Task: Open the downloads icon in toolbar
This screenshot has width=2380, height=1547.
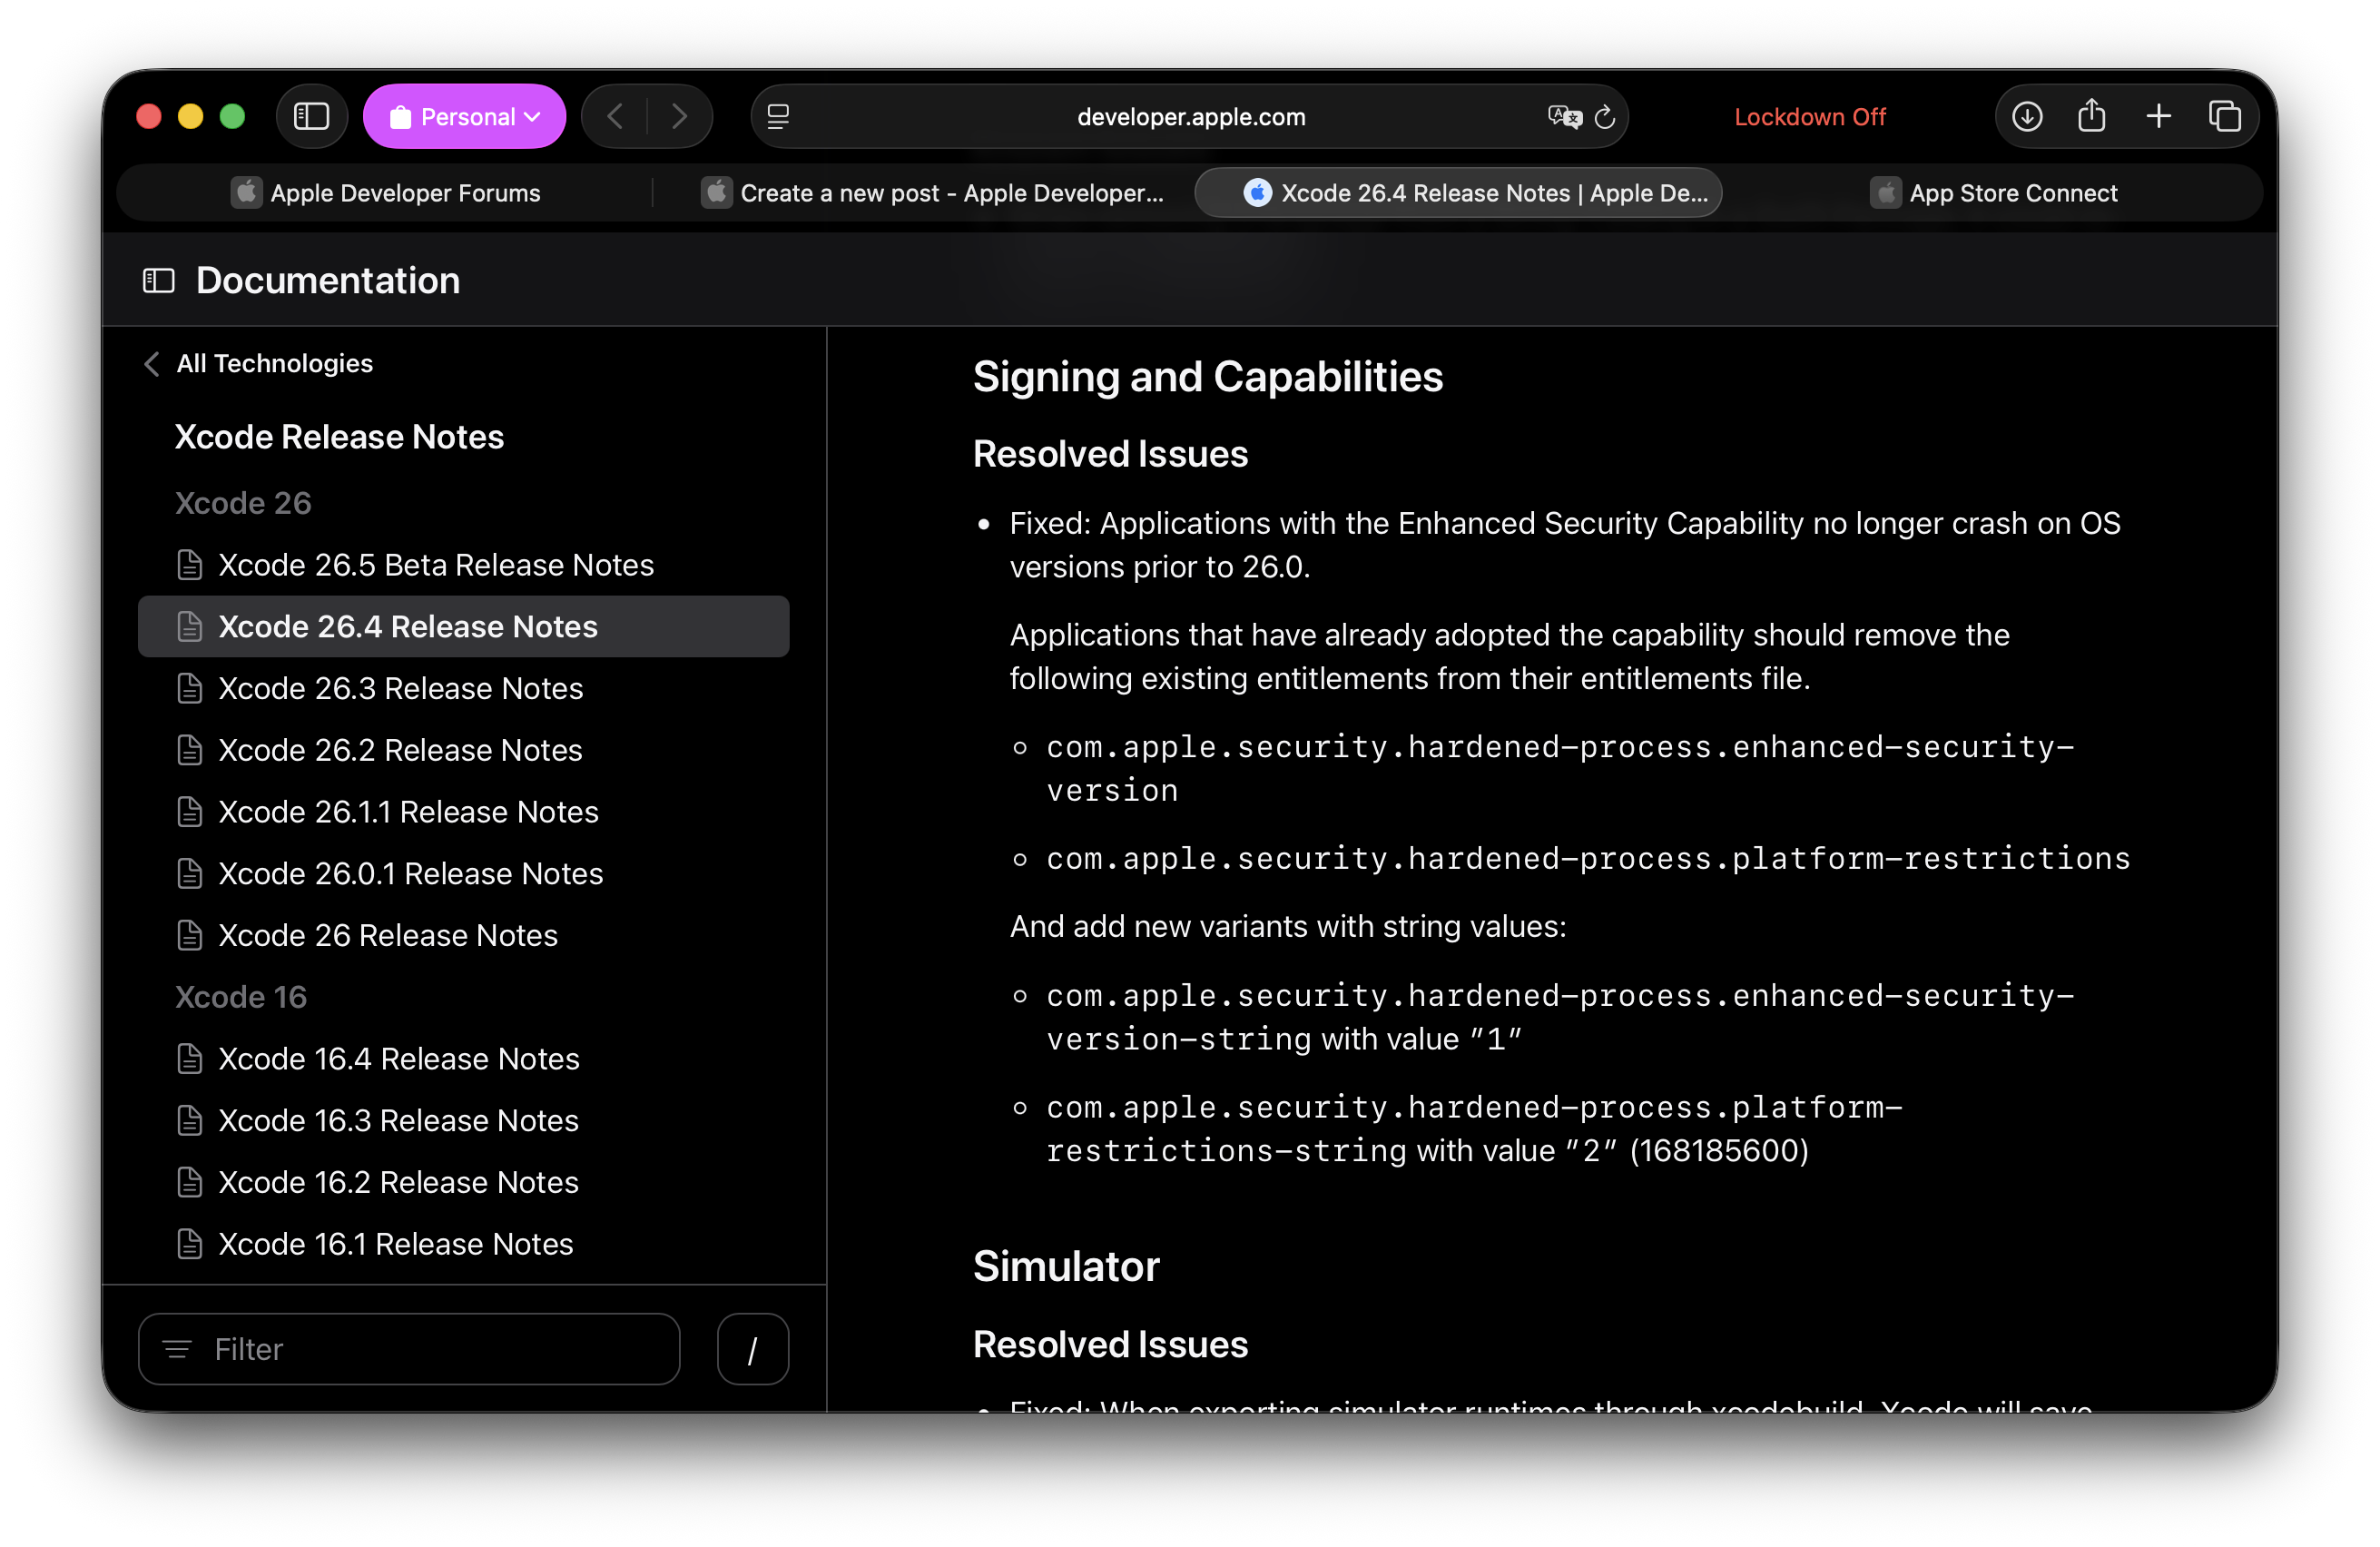Action: coord(2026,117)
